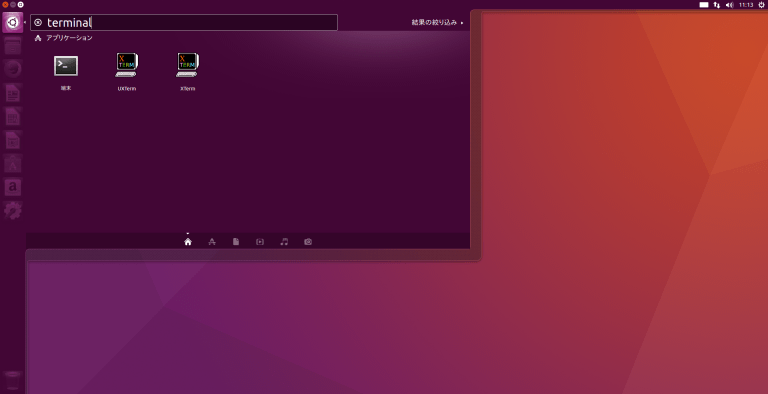The image size is (768, 394).
Task: Switch to the Applications lens icon
Action: click(x=212, y=242)
